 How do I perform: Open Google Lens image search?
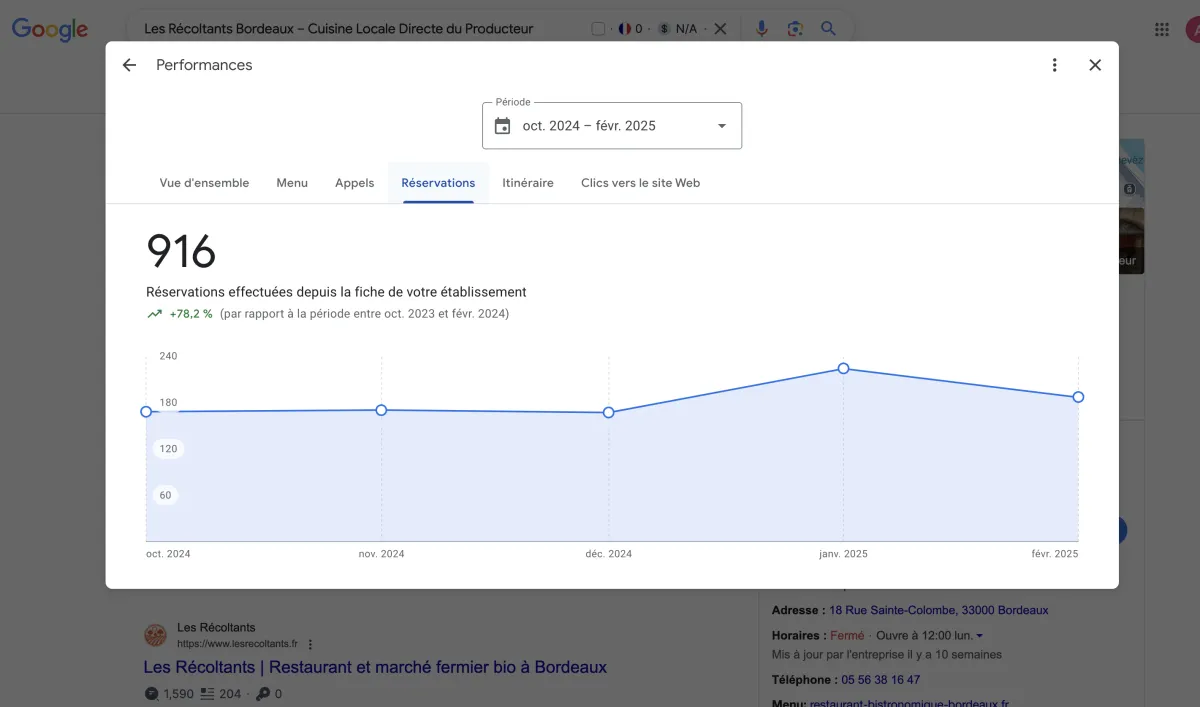point(795,29)
